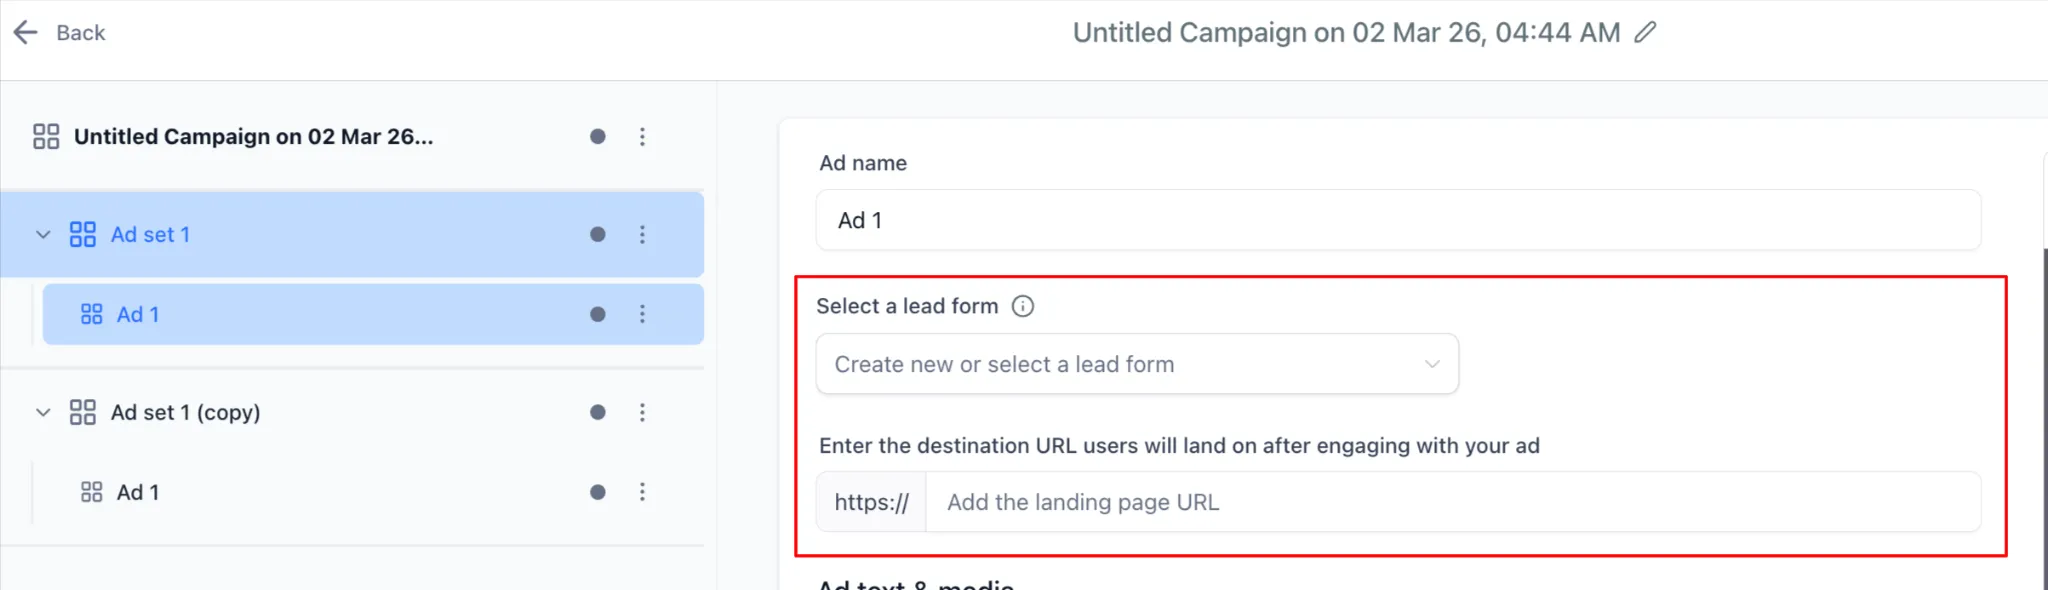This screenshot has height=590, width=2048.
Task: Select Untitled Campaign in the left tree
Action: (x=253, y=136)
